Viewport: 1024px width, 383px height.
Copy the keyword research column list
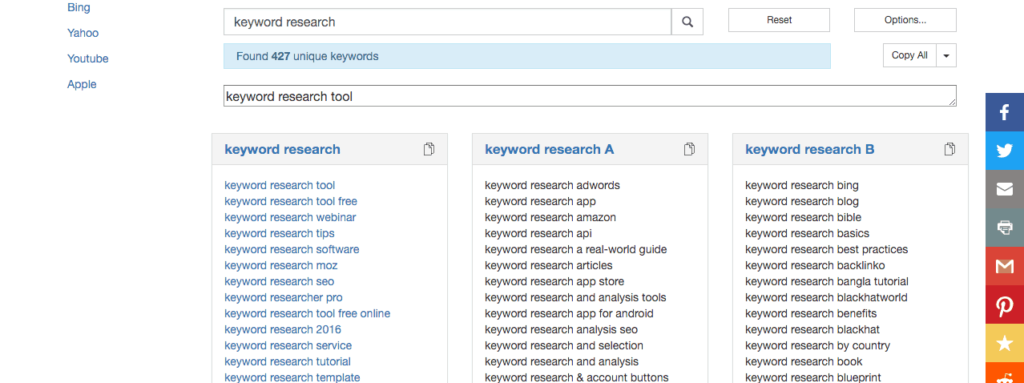(429, 149)
